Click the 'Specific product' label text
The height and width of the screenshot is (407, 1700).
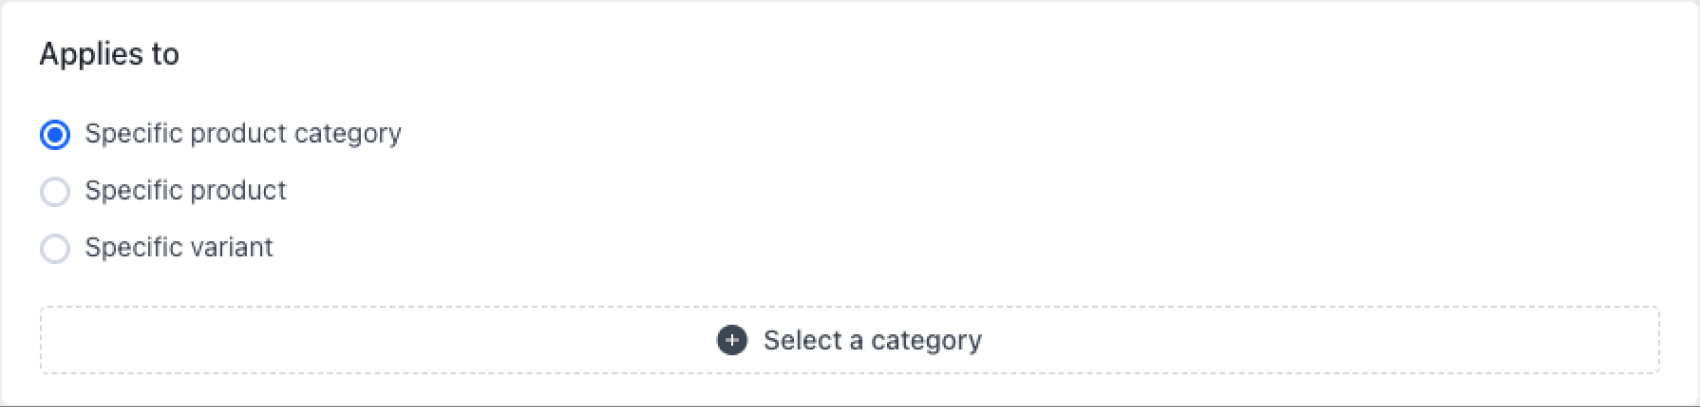185,190
